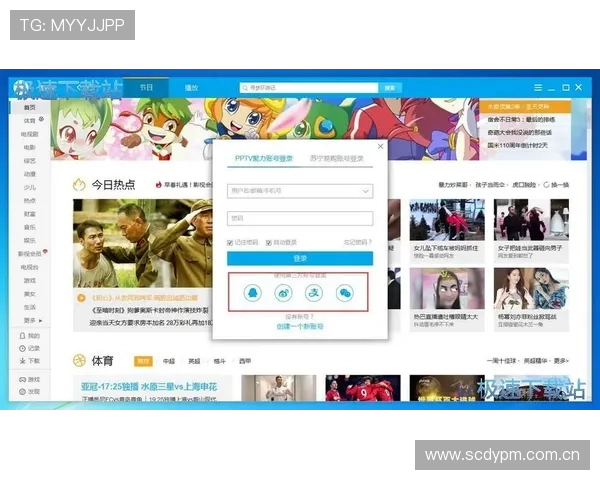The height and width of the screenshot is (480, 600).
Task: Close the login dialog with the X
Action: 380,146
